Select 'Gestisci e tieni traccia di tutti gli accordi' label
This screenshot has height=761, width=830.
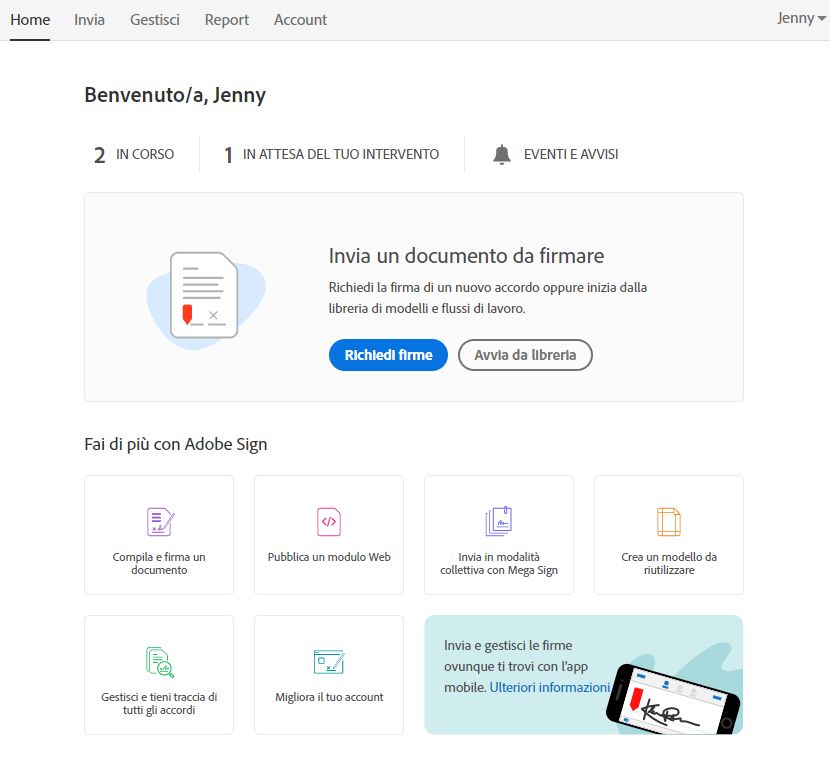coord(159,704)
